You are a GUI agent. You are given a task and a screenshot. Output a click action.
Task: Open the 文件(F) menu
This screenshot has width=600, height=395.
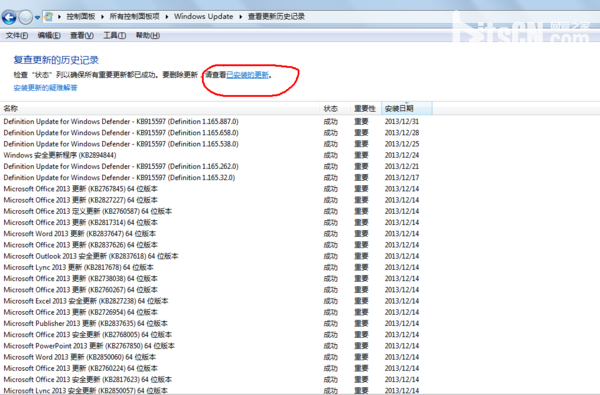click(x=17, y=36)
